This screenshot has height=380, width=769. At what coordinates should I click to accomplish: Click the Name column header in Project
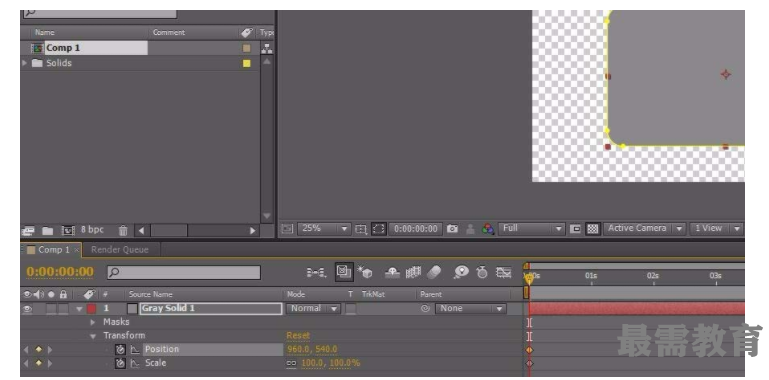[45, 32]
